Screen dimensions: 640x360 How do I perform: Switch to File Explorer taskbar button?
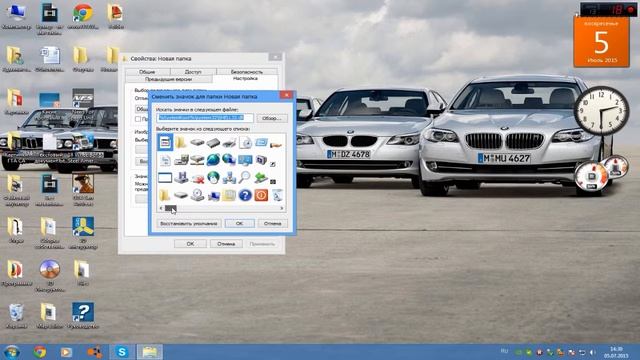coord(149,351)
